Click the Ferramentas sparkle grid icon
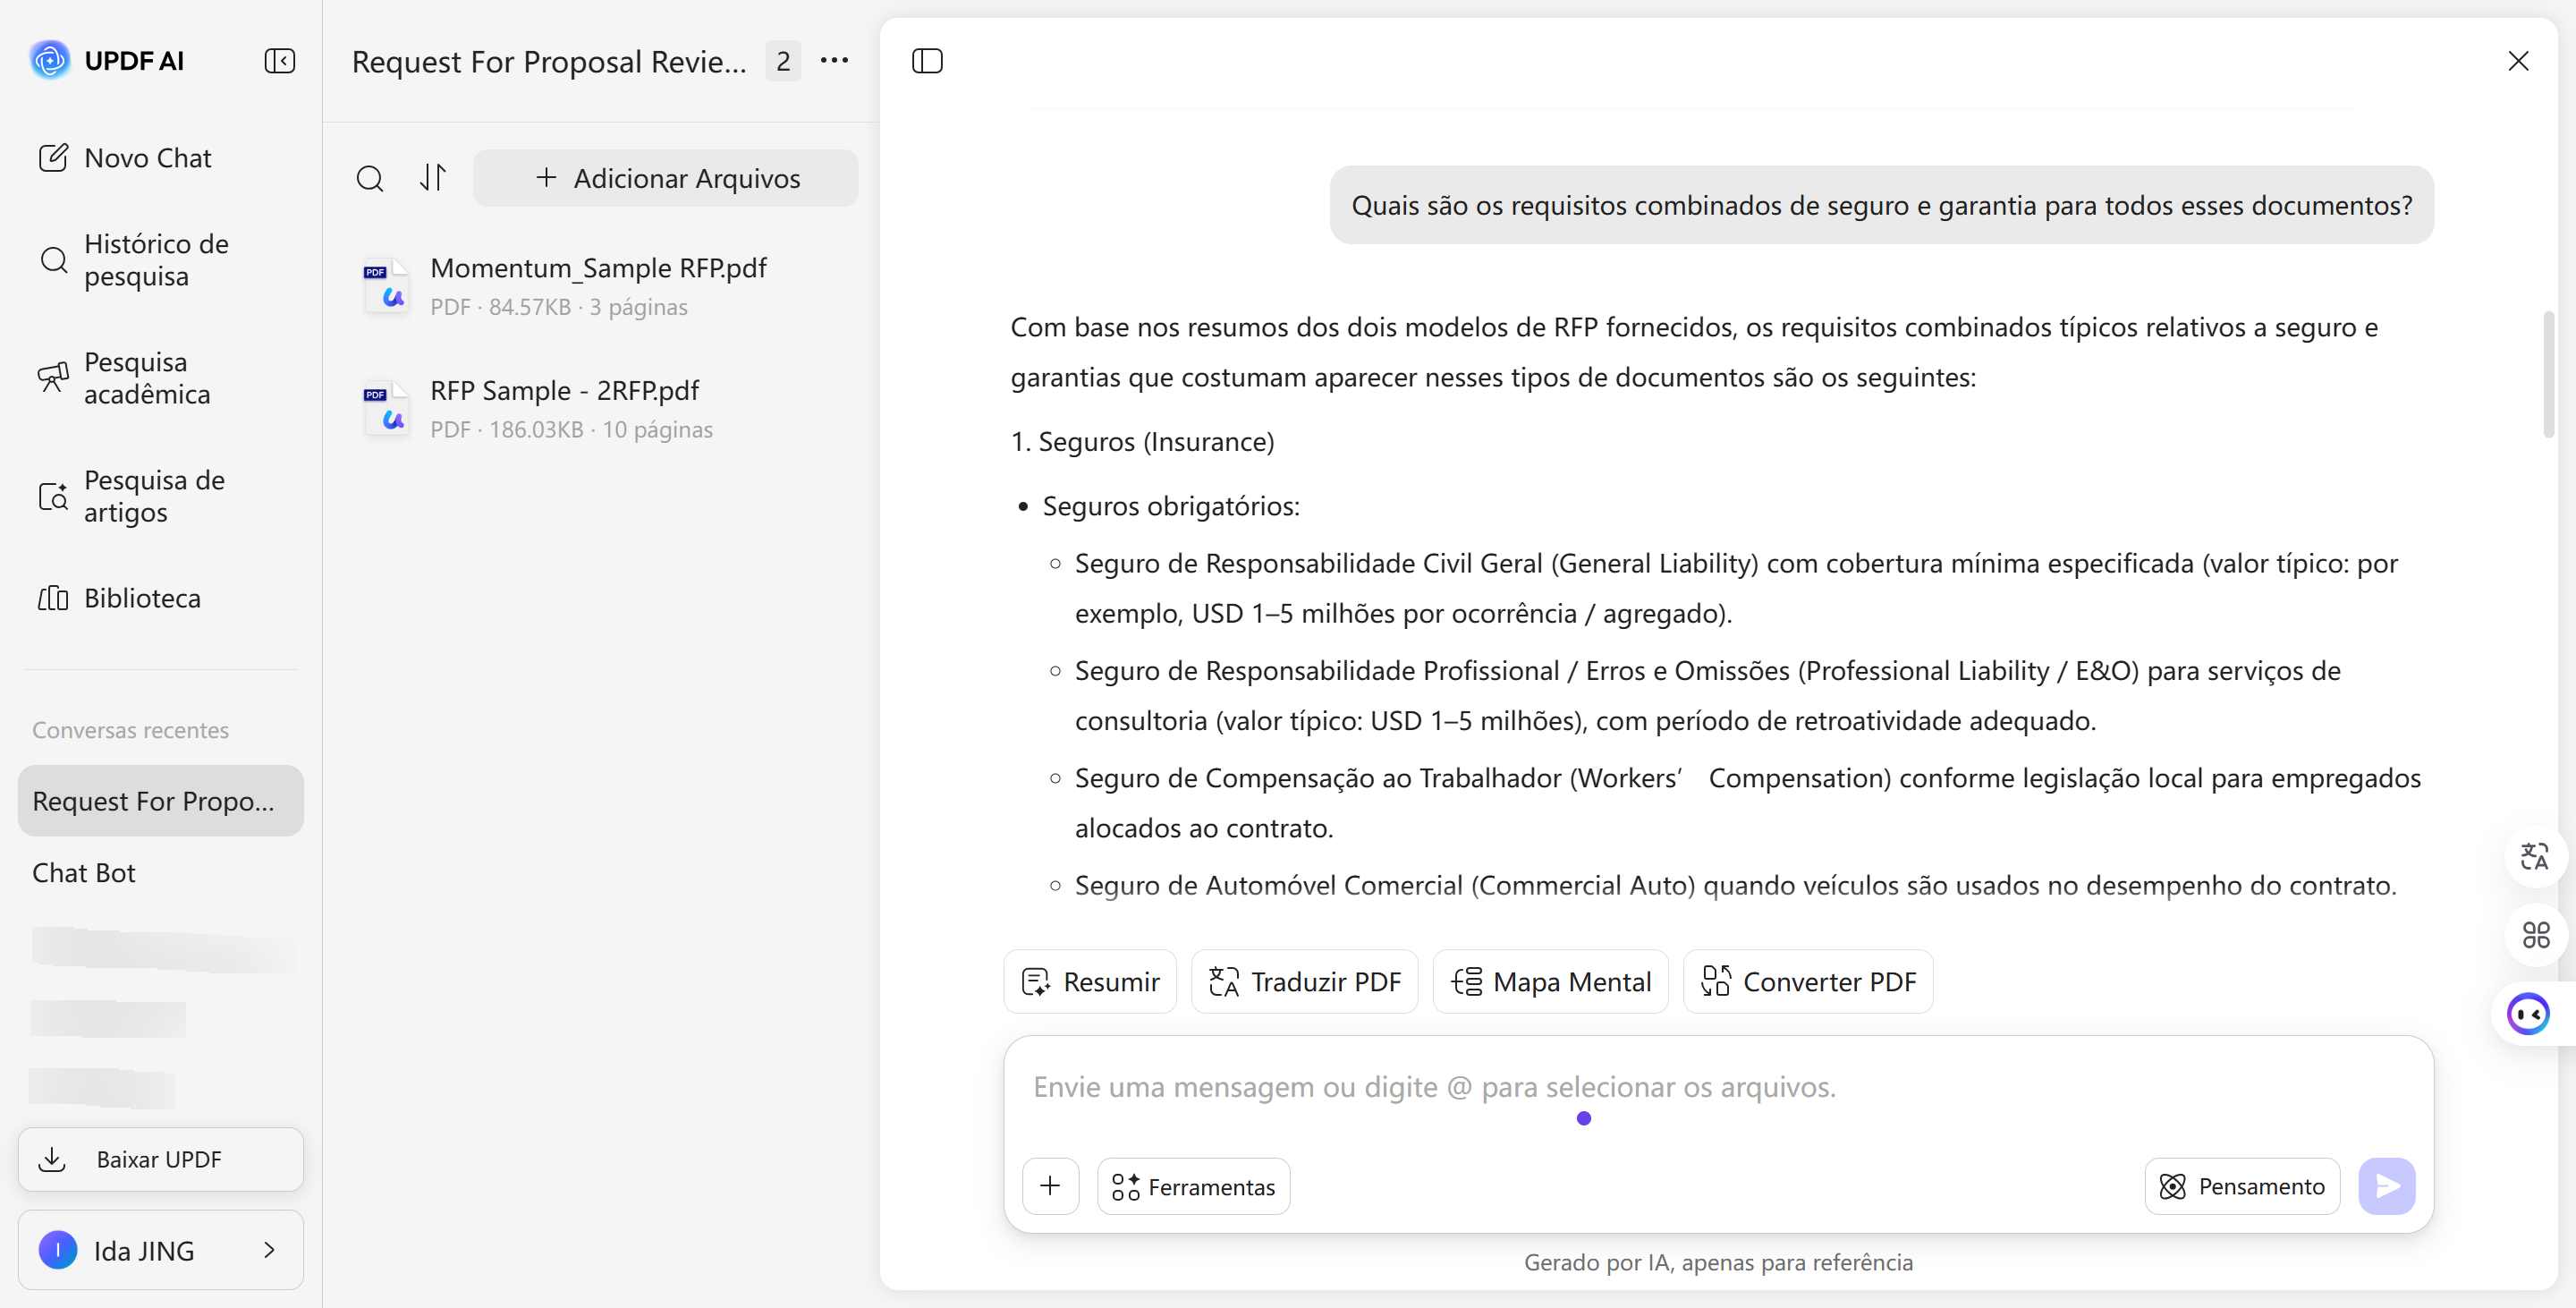Viewport: 2576px width, 1308px height. click(x=1126, y=1186)
